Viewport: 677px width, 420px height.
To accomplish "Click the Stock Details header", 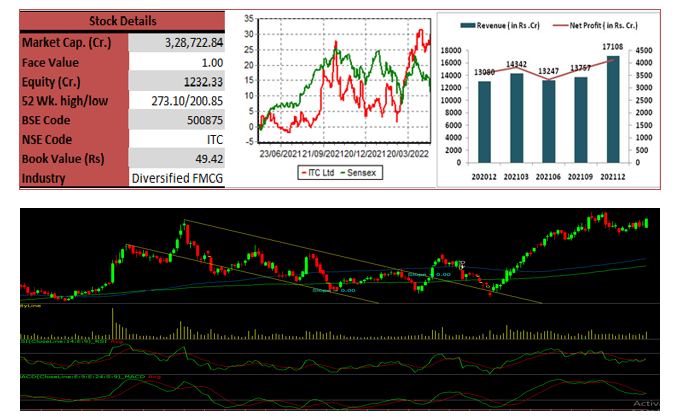I will 123,21.
